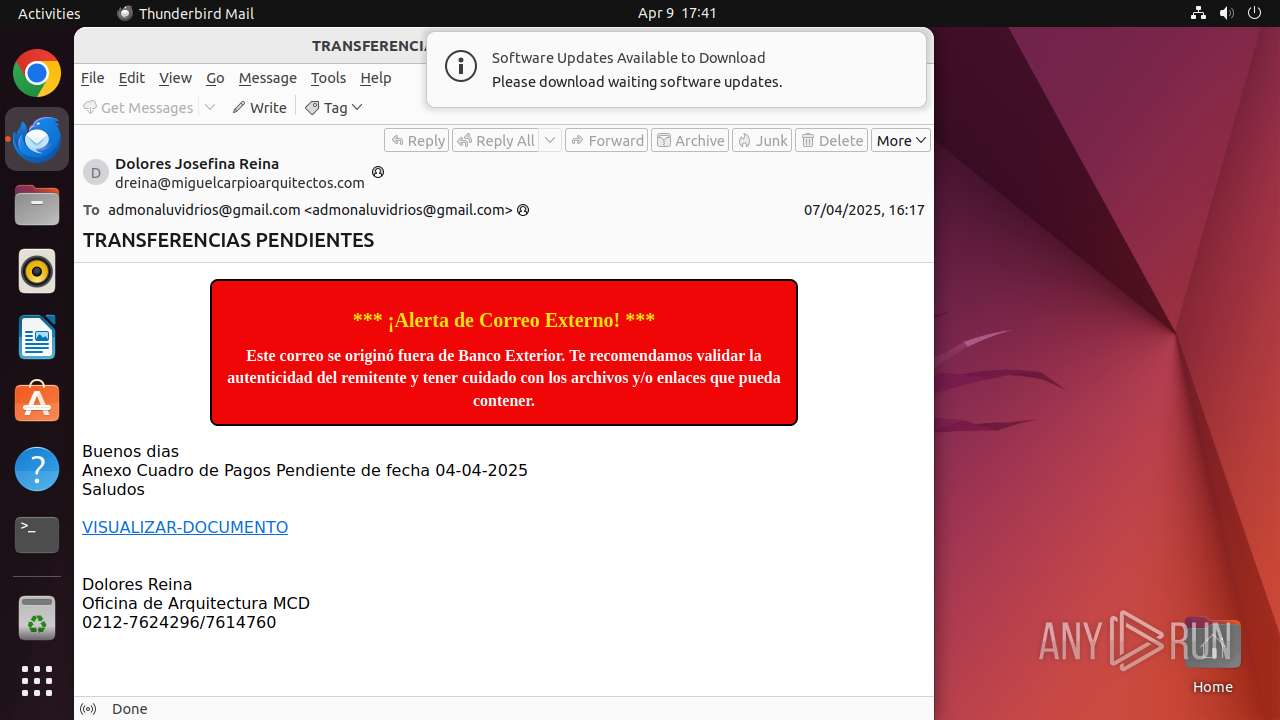Archive the message
This screenshot has height=720, width=1280.
(x=690, y=141)
